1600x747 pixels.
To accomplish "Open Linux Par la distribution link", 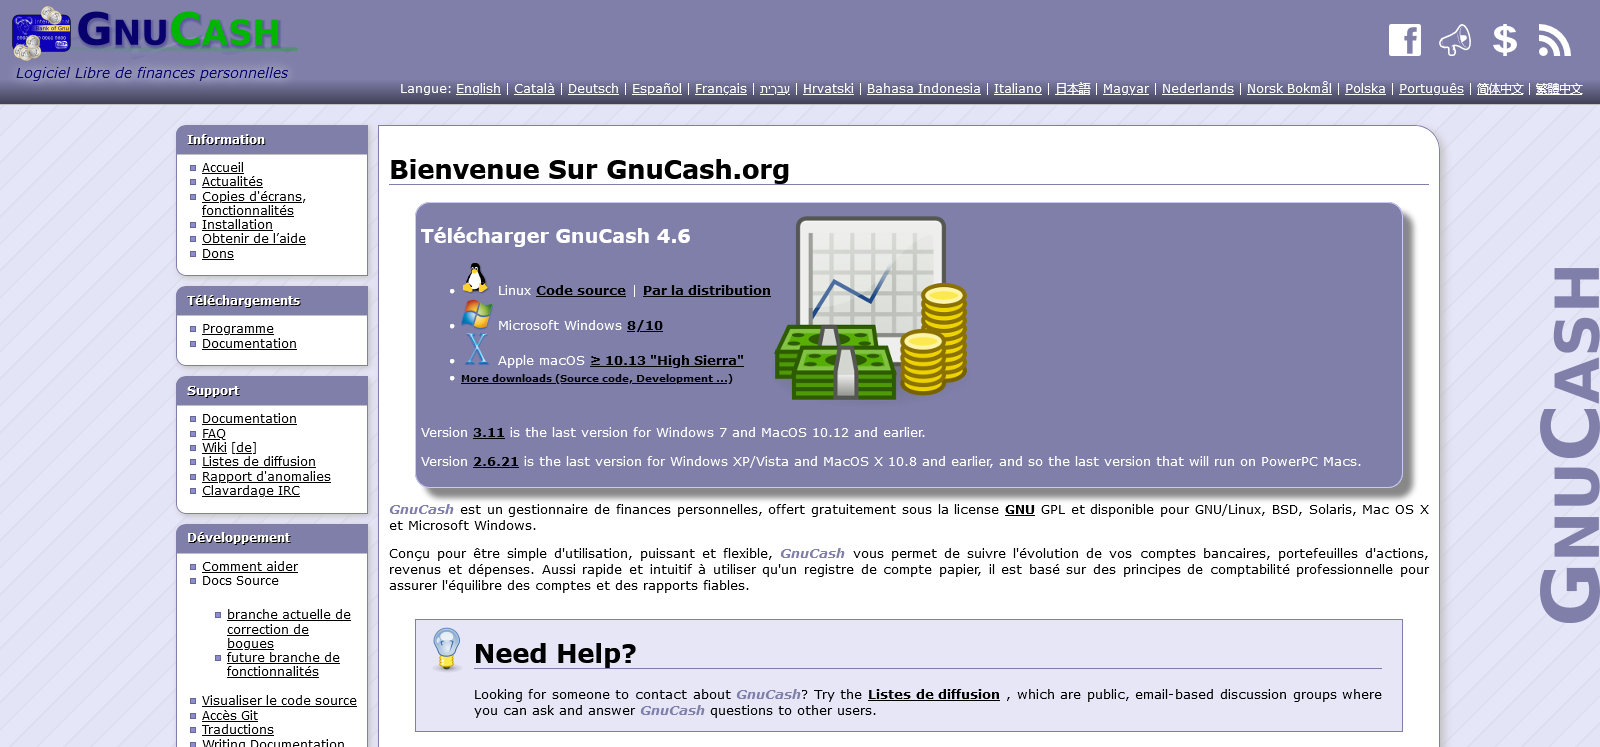I will click(x=707, y=291).
